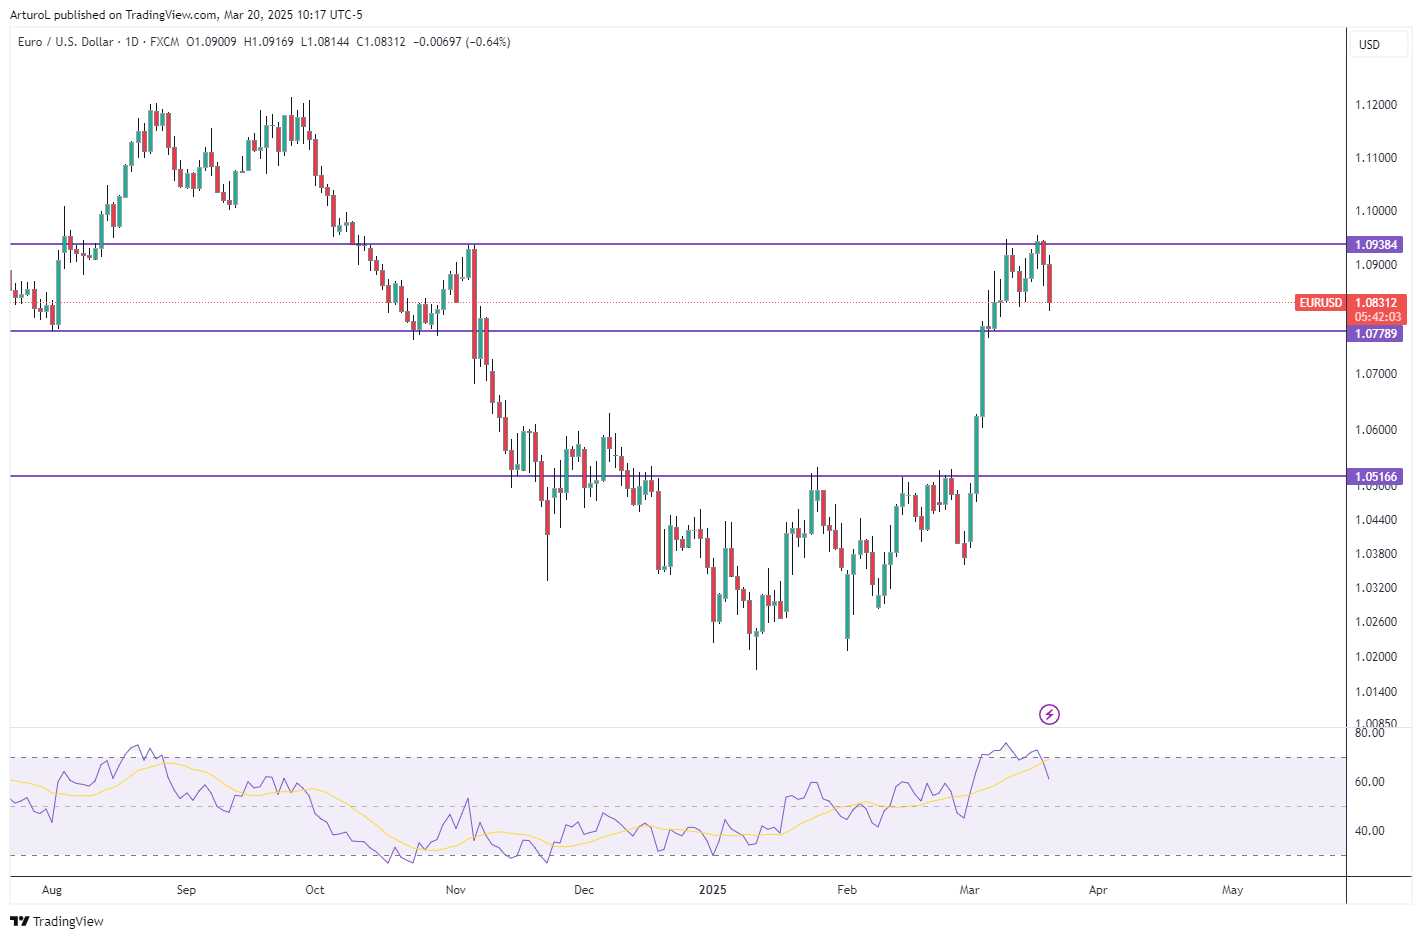Click the Apr label on time axis
Image resolution: width=1422 pixels, height=939 pixels.
pyautogui.click(x=1098, y=890)
